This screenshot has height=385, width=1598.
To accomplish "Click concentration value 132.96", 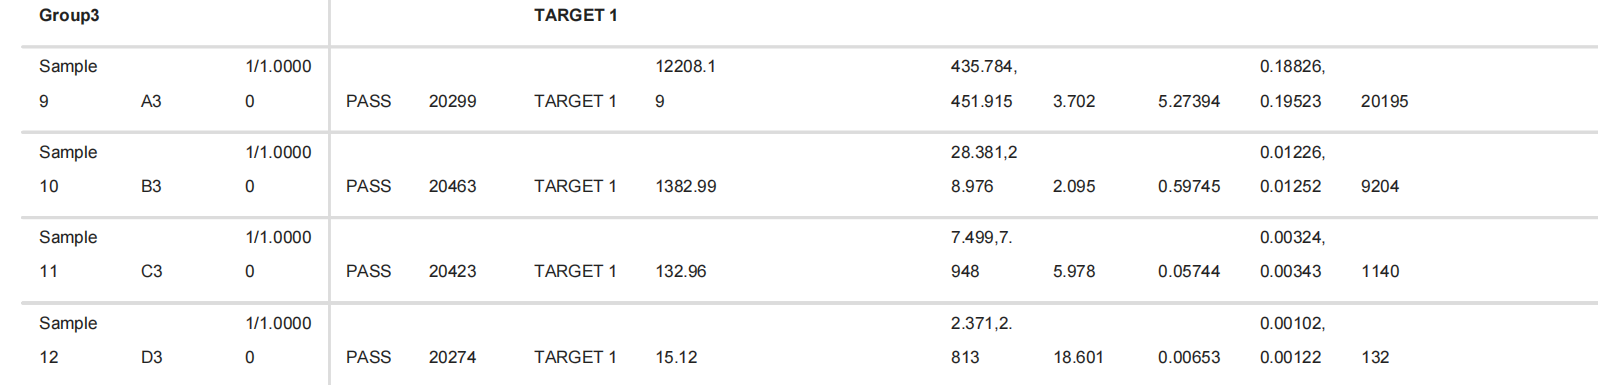I will (681, 272).
